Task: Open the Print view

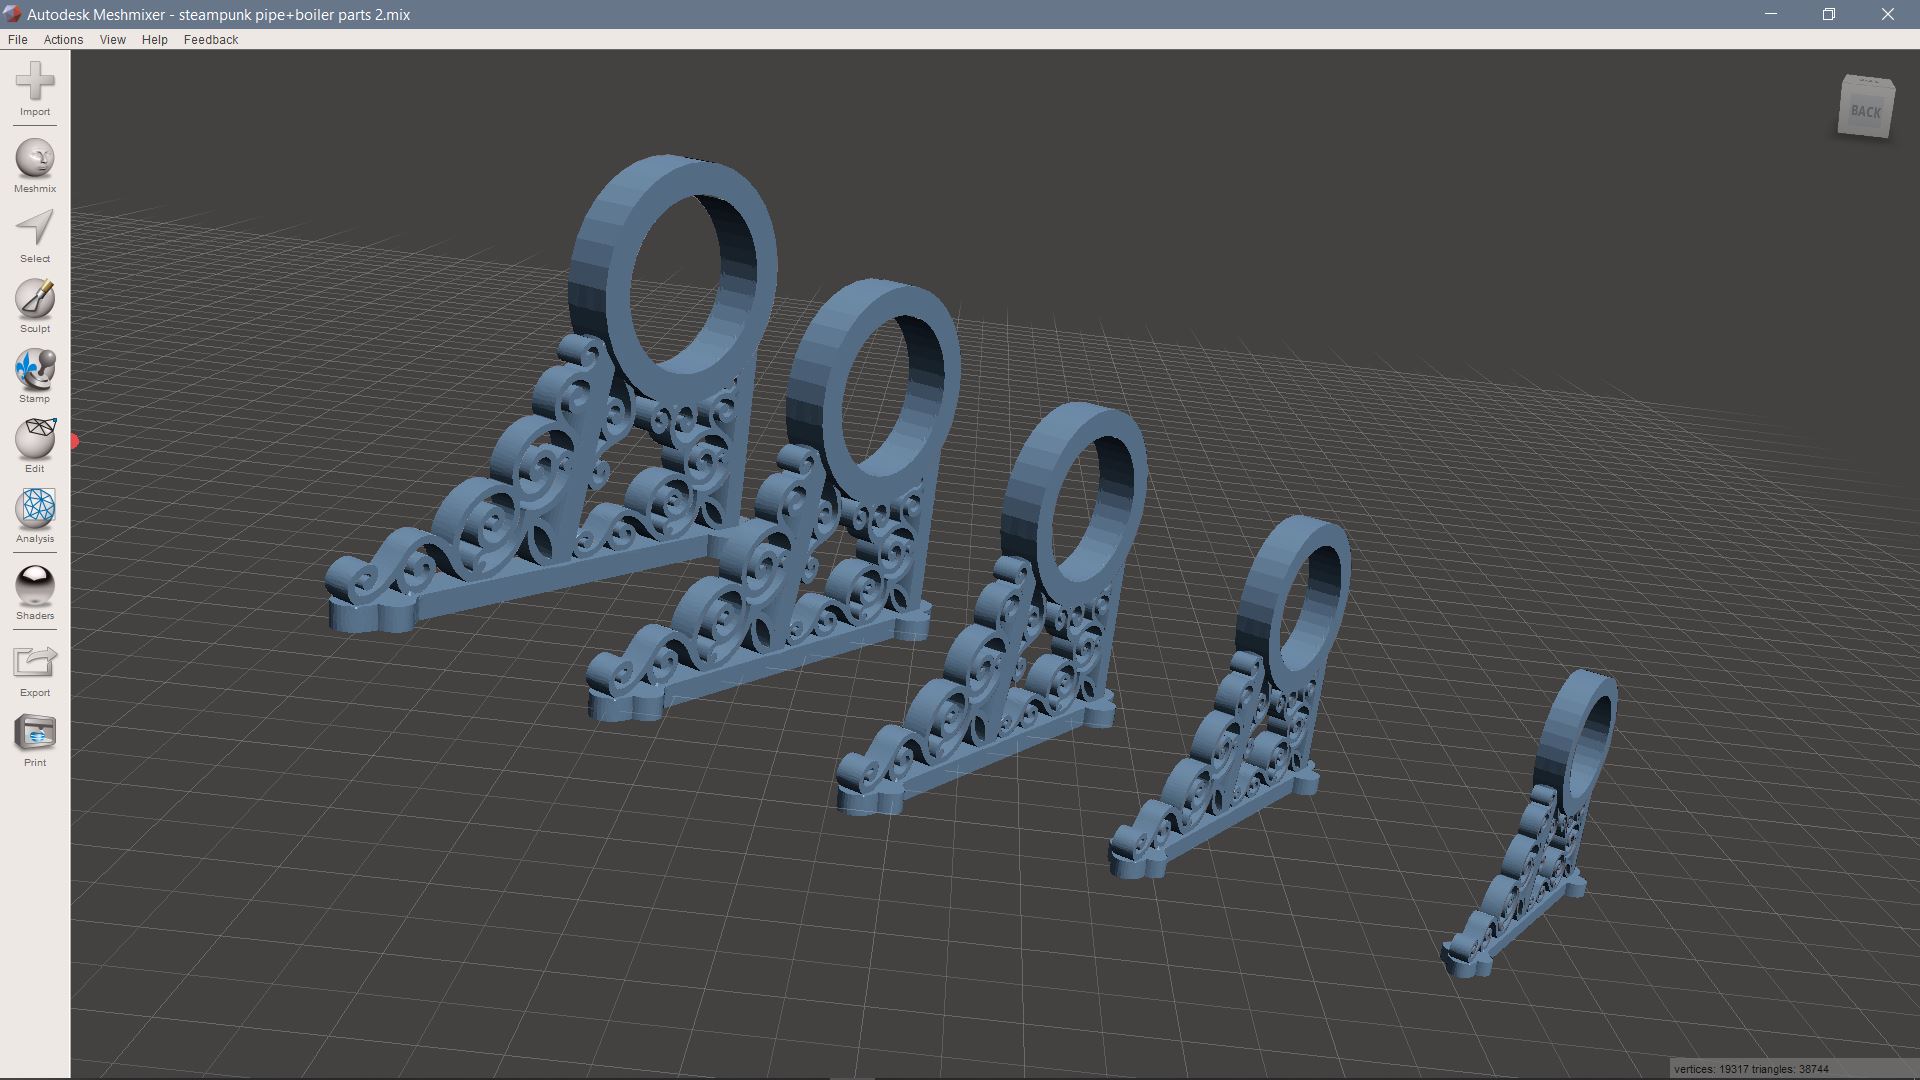Action: pos(35,740)
